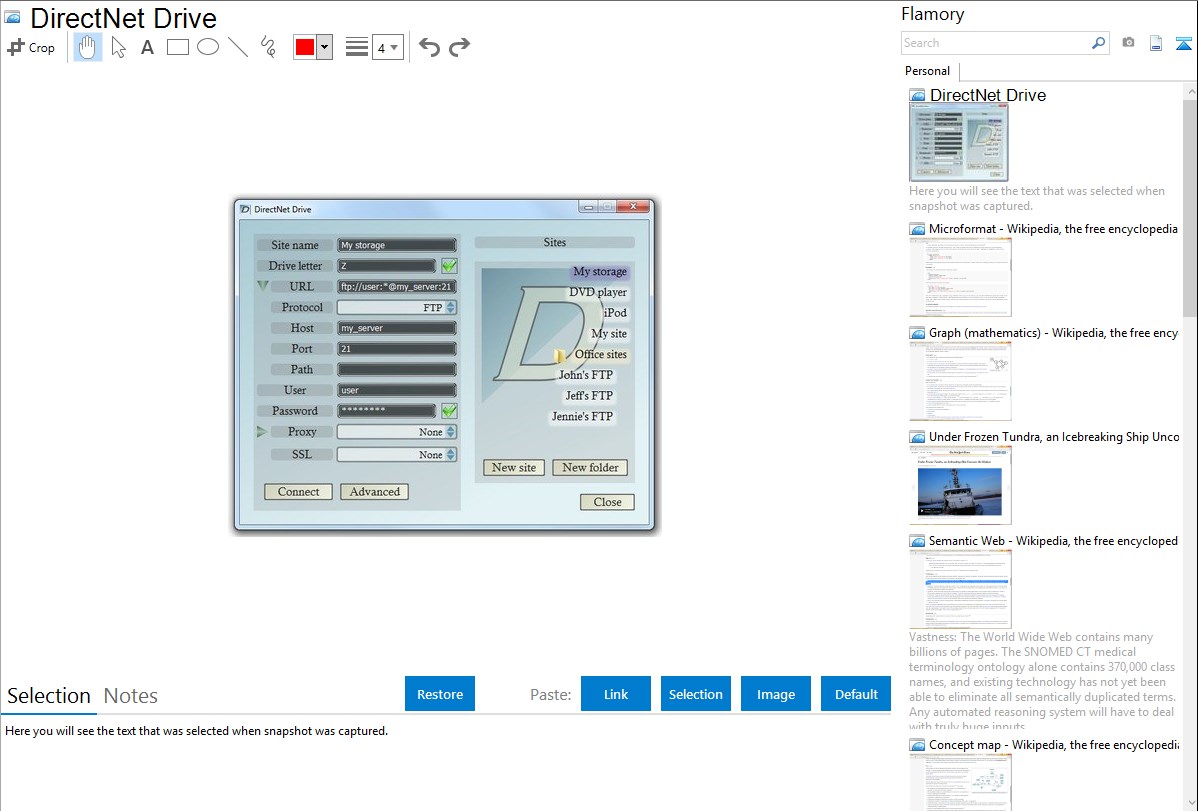Open the Graph (mathematics) snapshot thumbnail

(960, 381)
